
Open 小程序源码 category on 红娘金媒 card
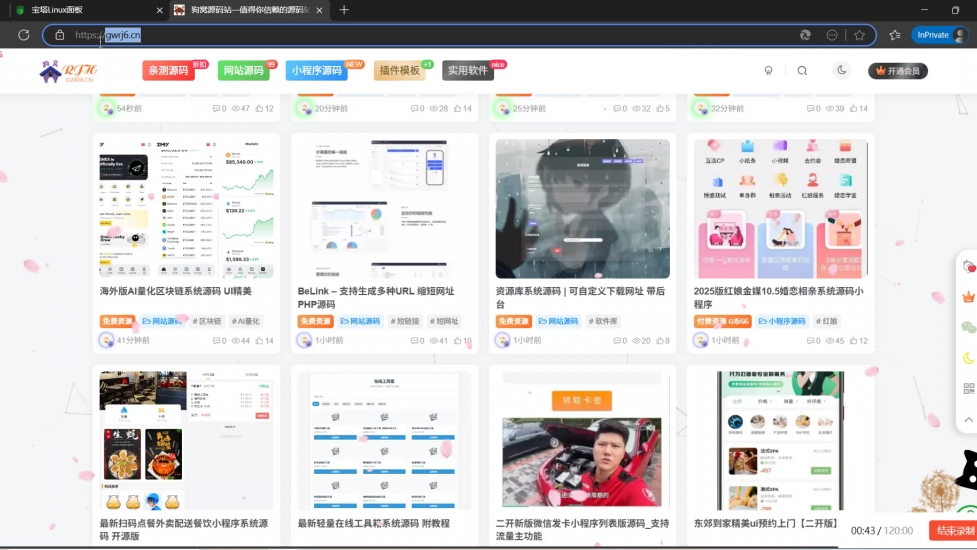pos(782,321)
